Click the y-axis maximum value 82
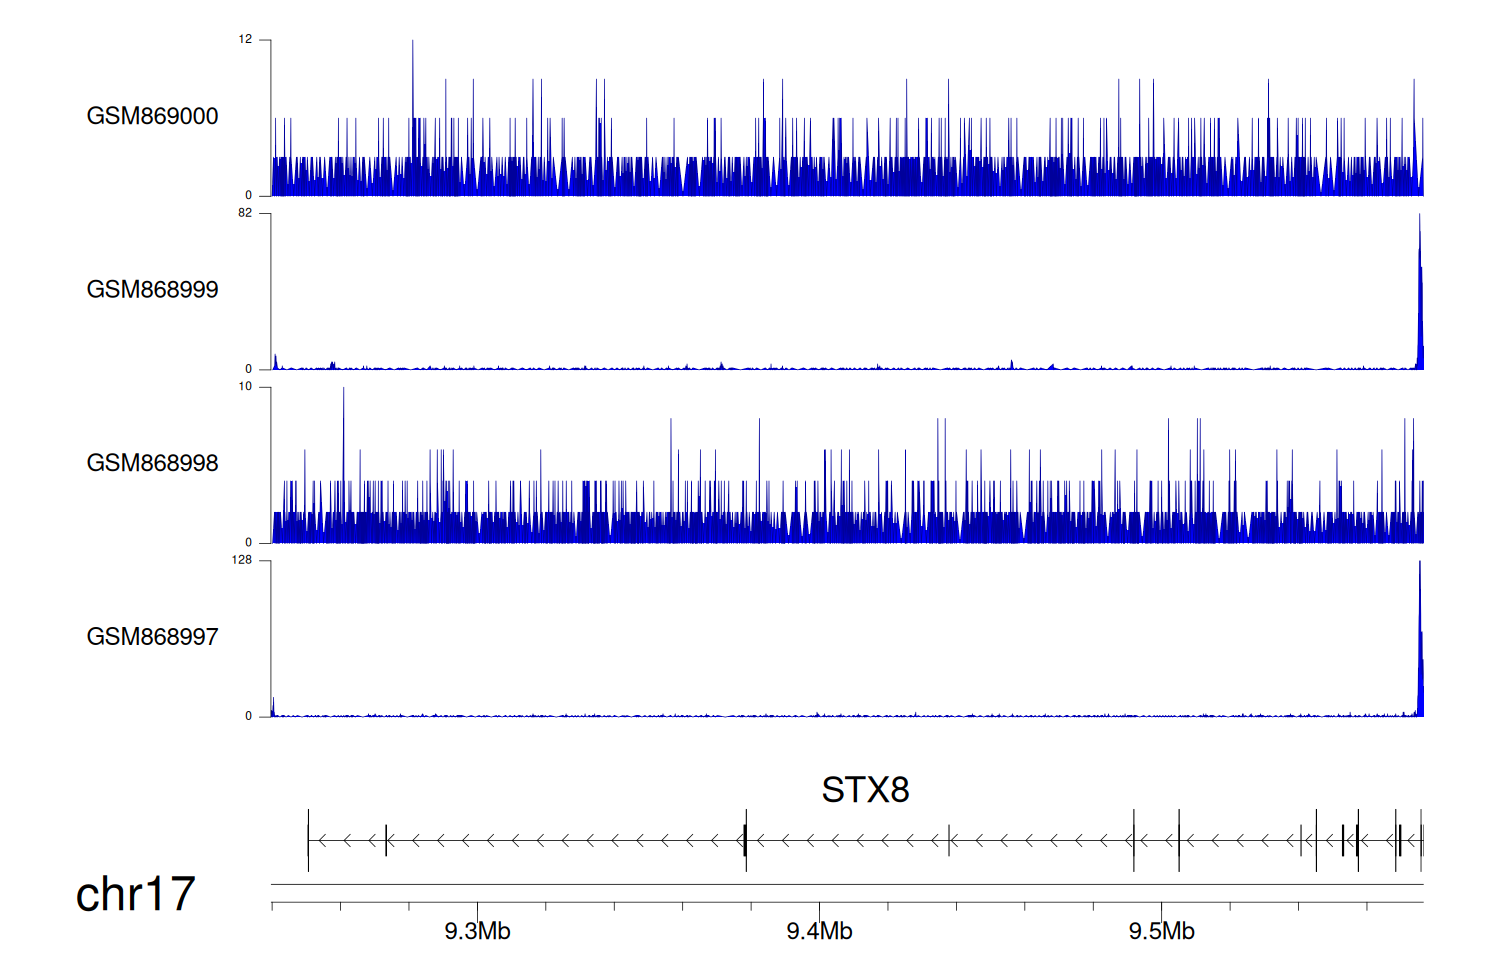The image size is (1500, 980). click(245, 213)
